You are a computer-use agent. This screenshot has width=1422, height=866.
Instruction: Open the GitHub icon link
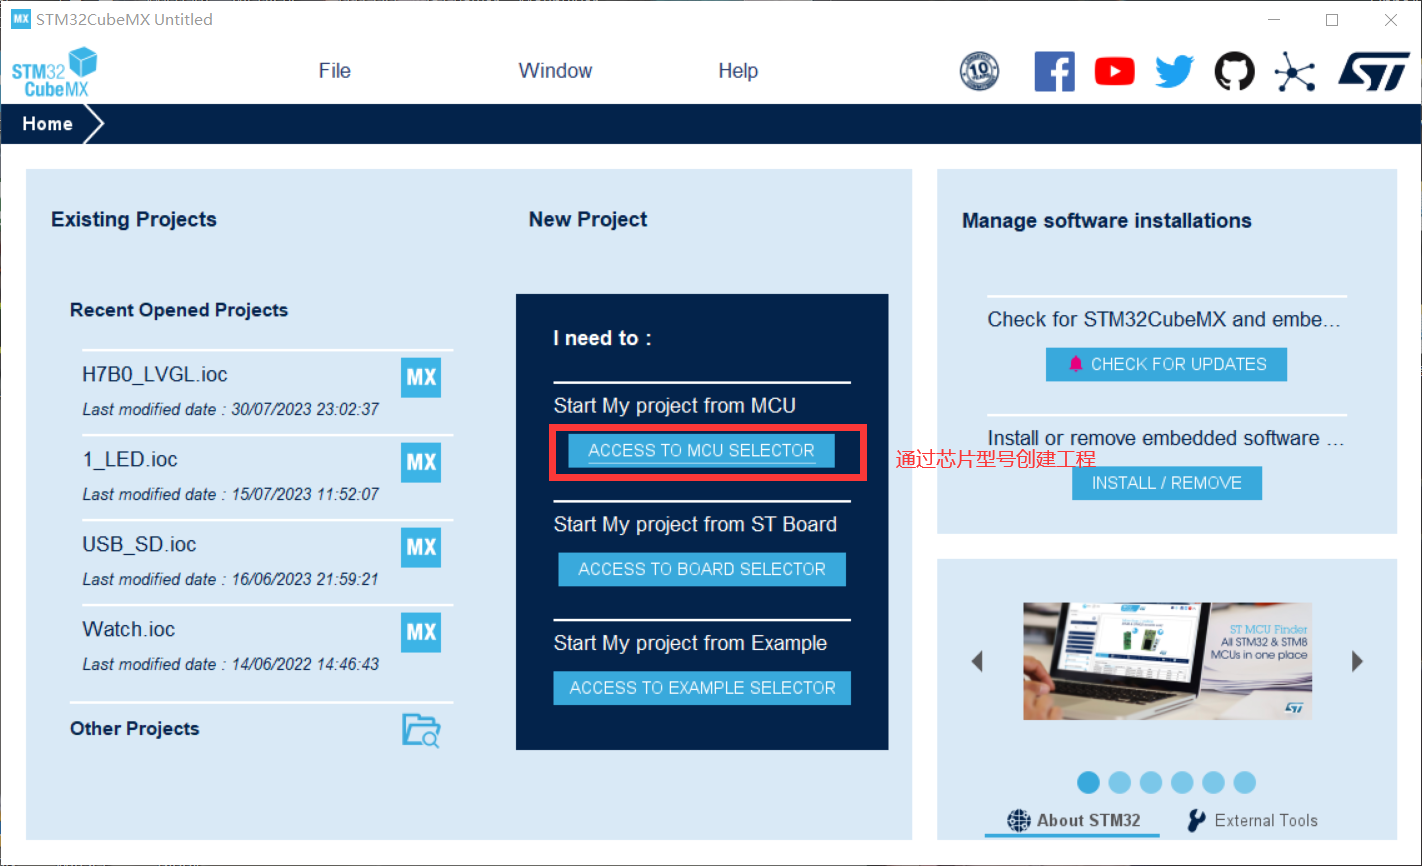coord(1234,72)
